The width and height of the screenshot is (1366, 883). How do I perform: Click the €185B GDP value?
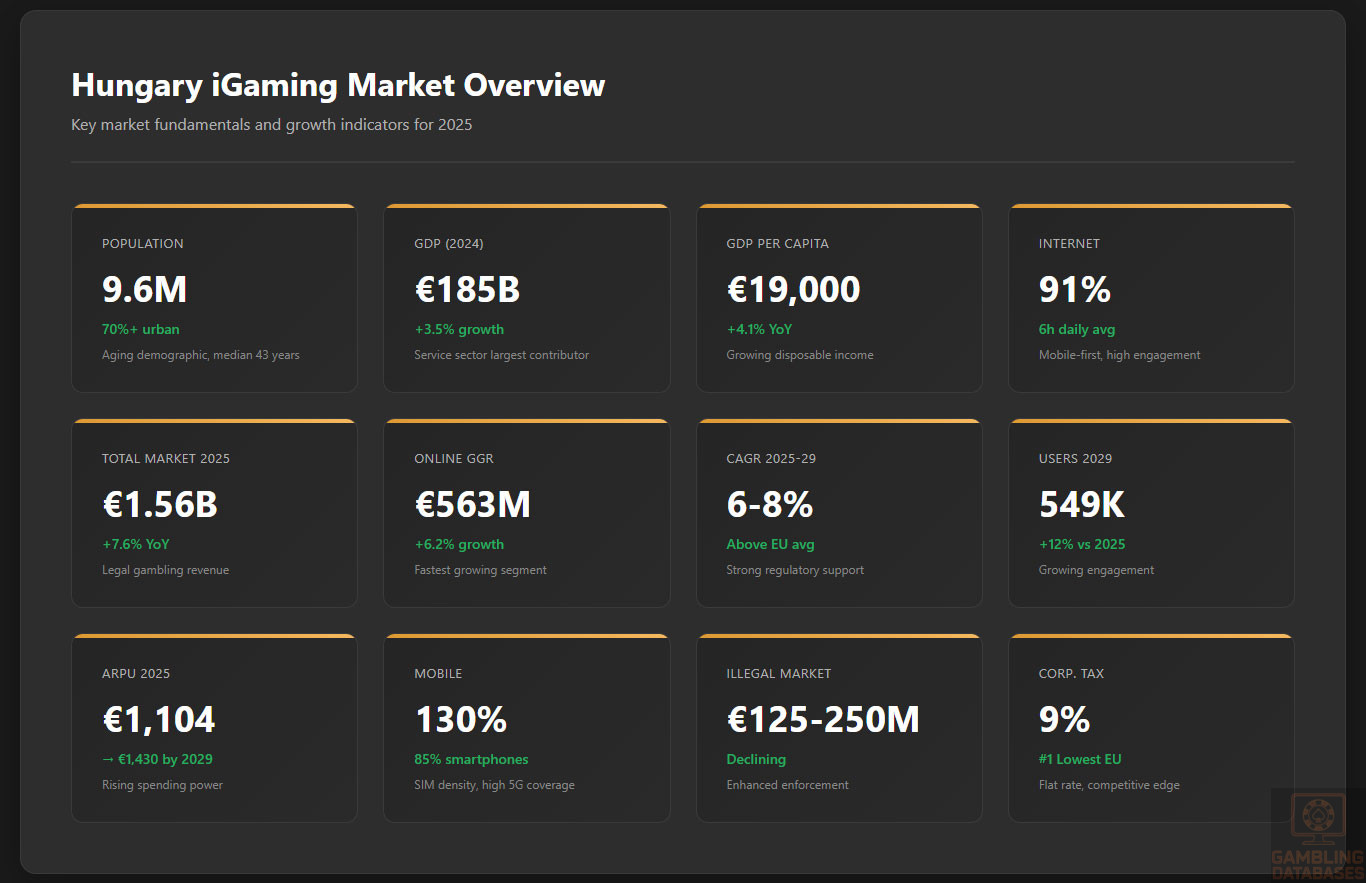pos(467,289)
